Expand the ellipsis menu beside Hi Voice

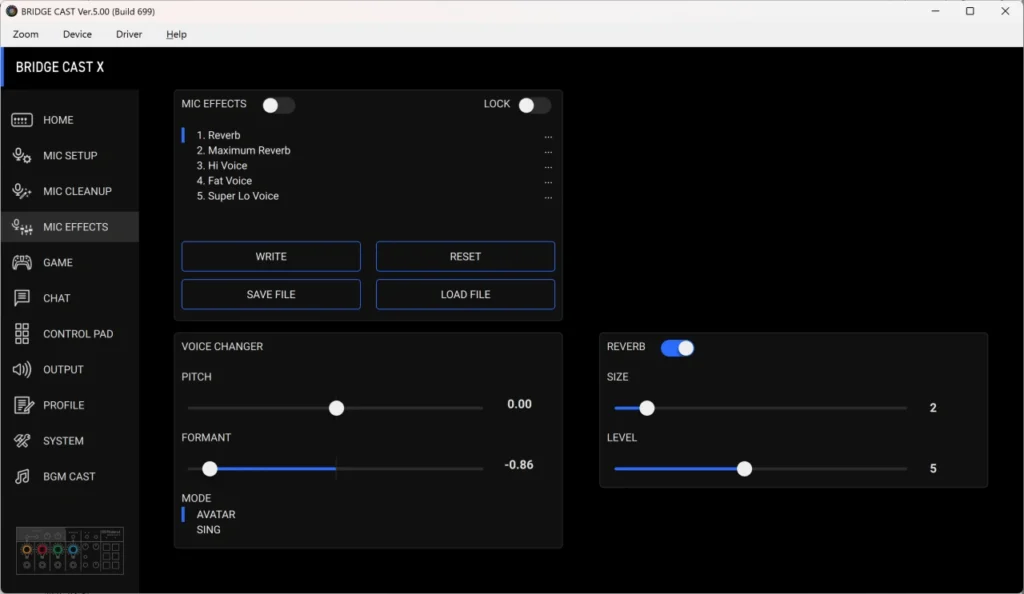tap(548, 167)
